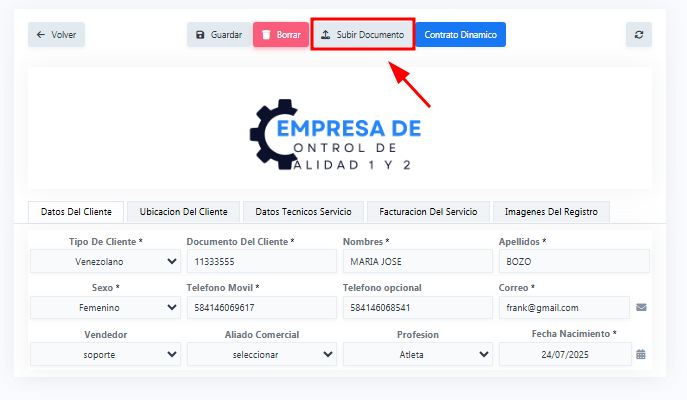The image size is (687, 400).
Task: Expand the Vendedor dropdown
Action: click(105, 354)
